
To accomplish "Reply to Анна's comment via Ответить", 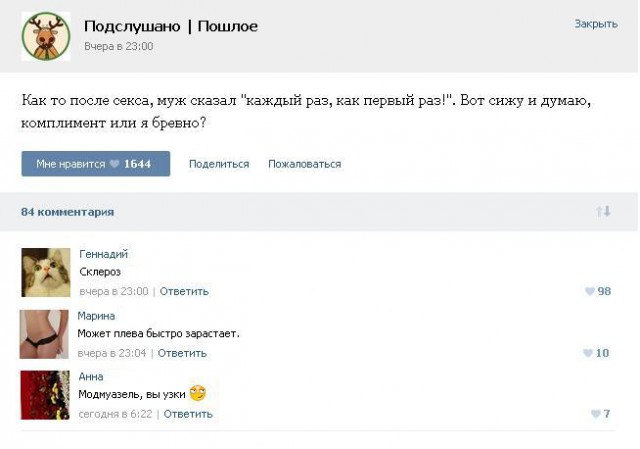I will click(x=188, y=414).
